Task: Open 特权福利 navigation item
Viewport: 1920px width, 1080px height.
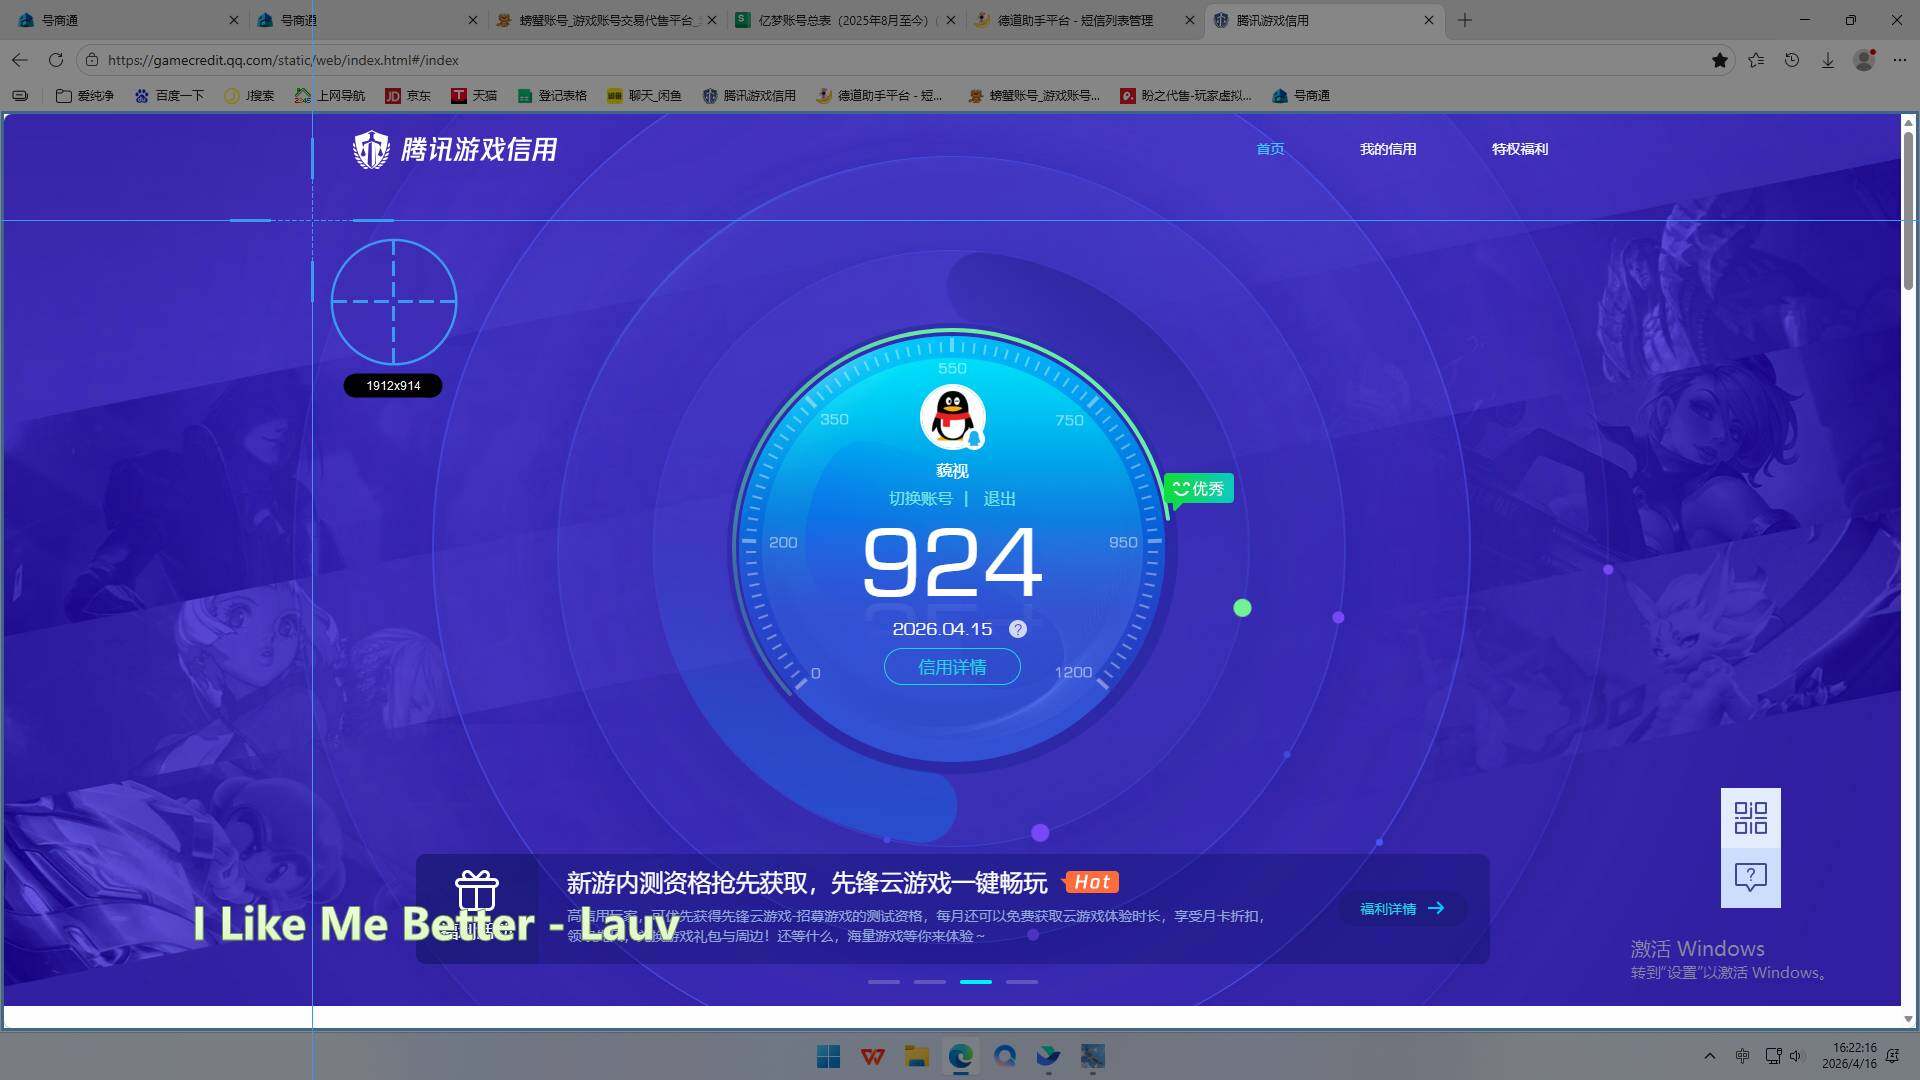Action: [x=1520, y=149]
